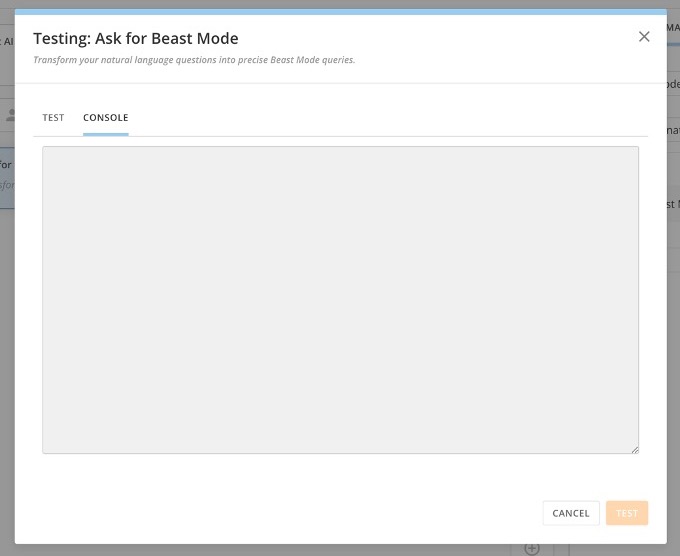The height and width of the screenshot is (556, 680).
Task: Click the CANCEL button
Action: (x=571, y=513)
